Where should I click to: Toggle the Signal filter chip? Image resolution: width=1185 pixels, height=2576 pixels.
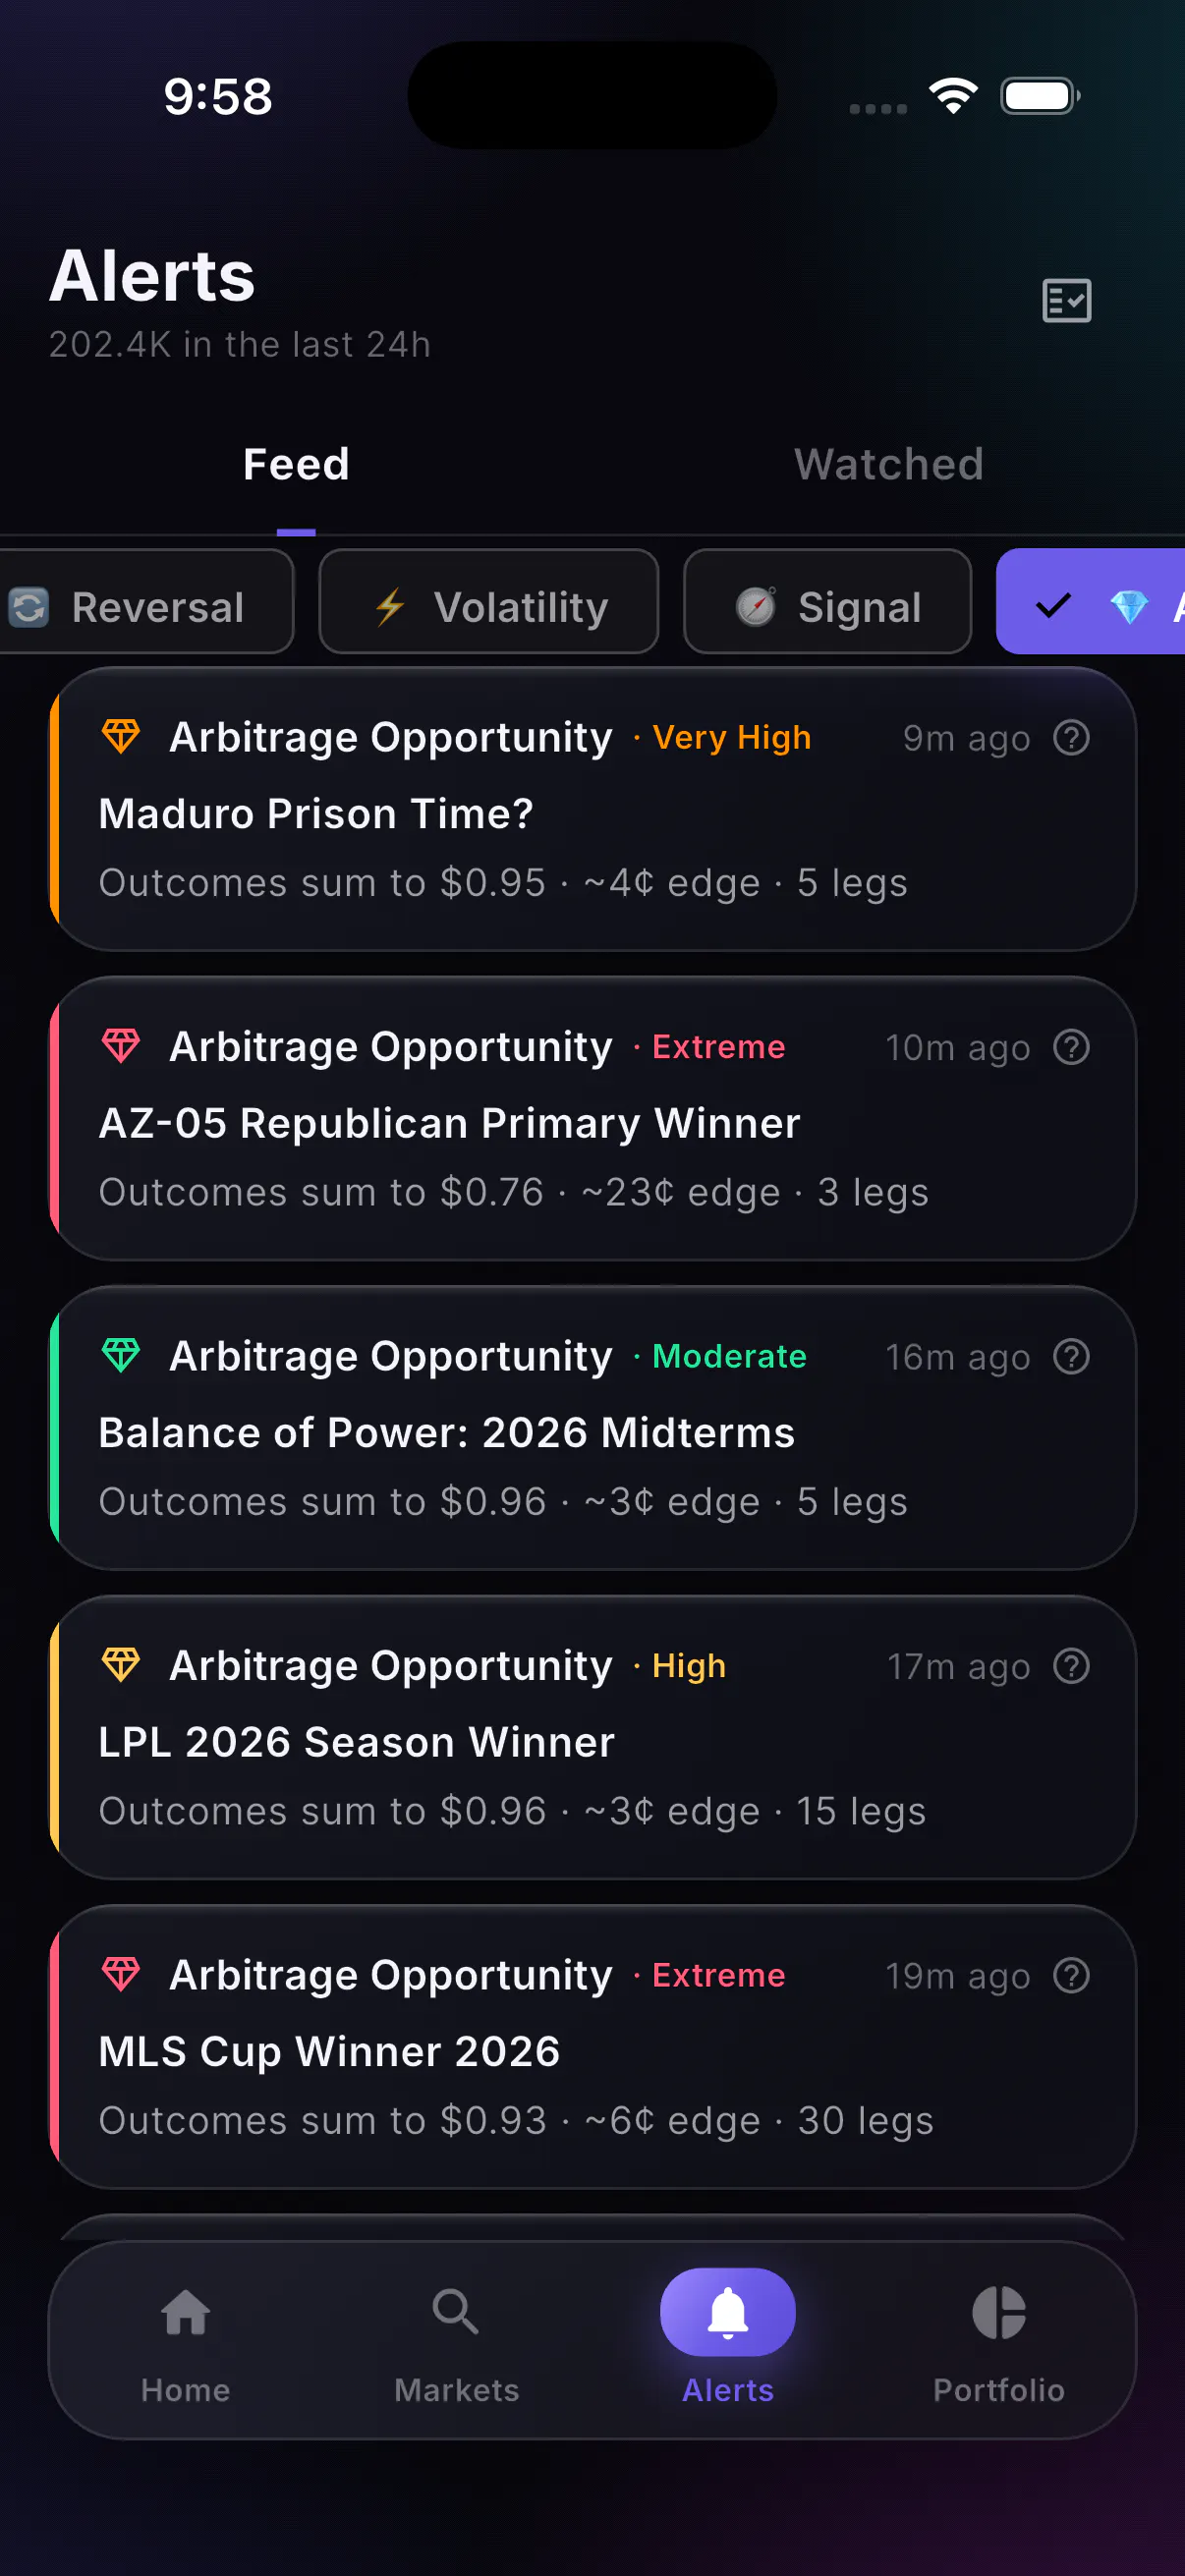(828, 606)
